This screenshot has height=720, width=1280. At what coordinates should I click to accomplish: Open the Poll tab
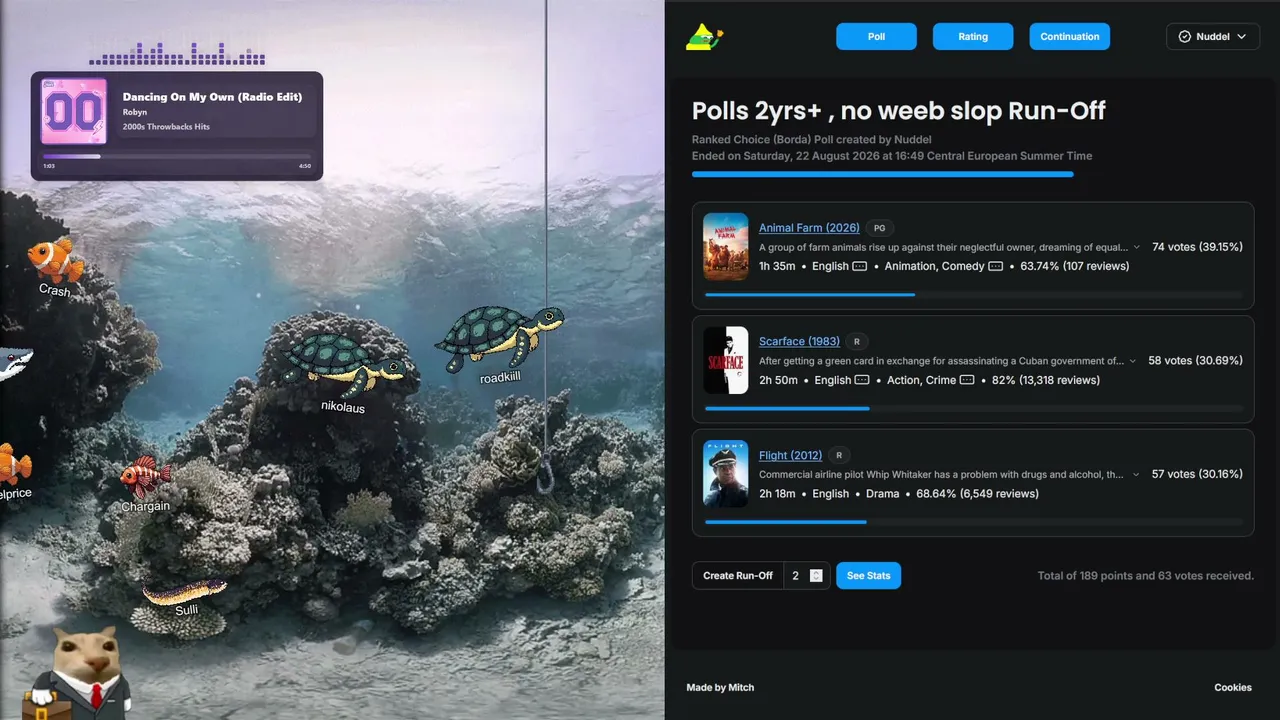click(x=876, y=37)
